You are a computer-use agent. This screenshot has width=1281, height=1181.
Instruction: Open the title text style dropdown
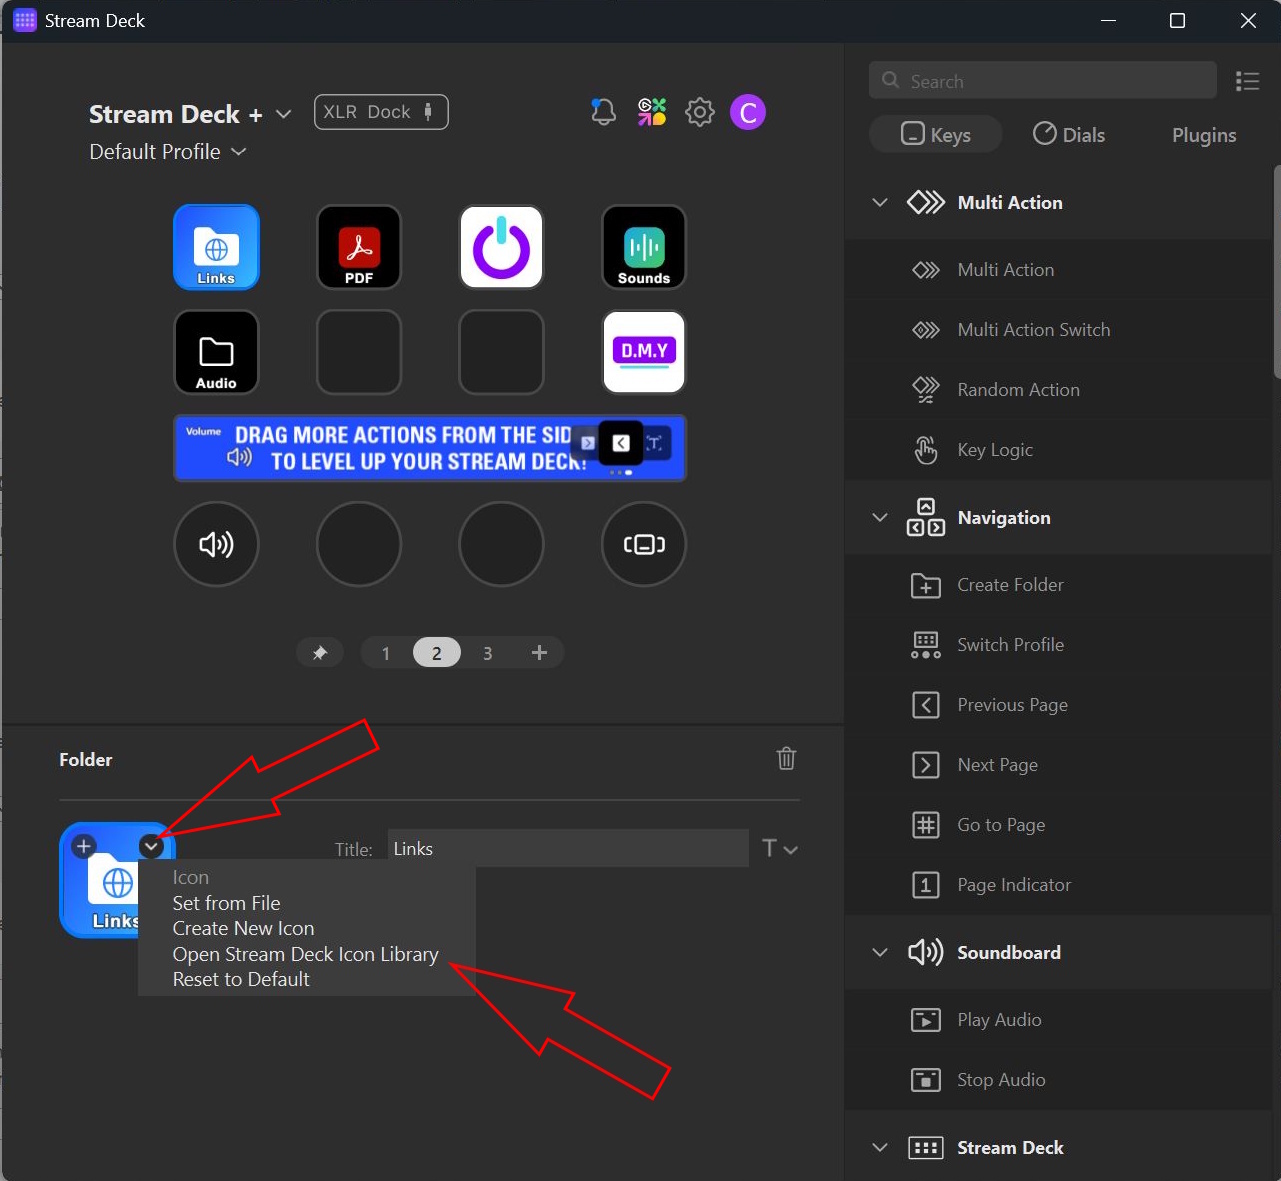pos(780,849)
